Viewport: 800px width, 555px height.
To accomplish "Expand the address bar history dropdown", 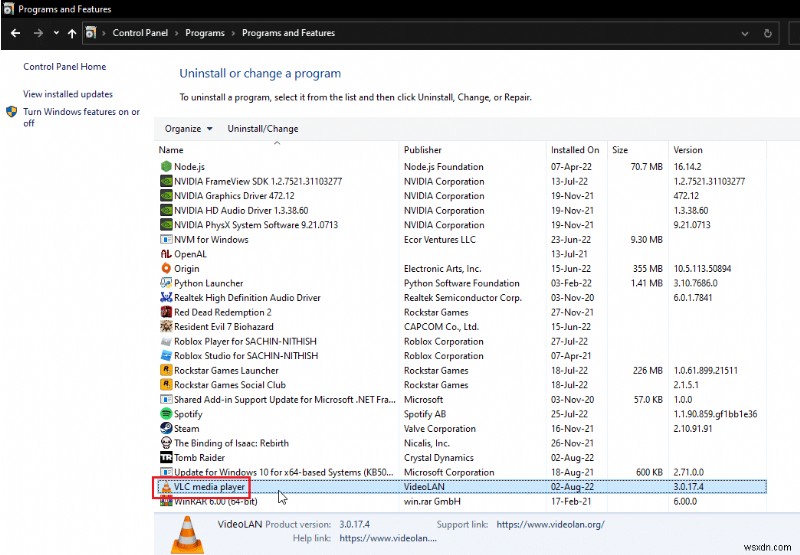I will coord(745,34).
